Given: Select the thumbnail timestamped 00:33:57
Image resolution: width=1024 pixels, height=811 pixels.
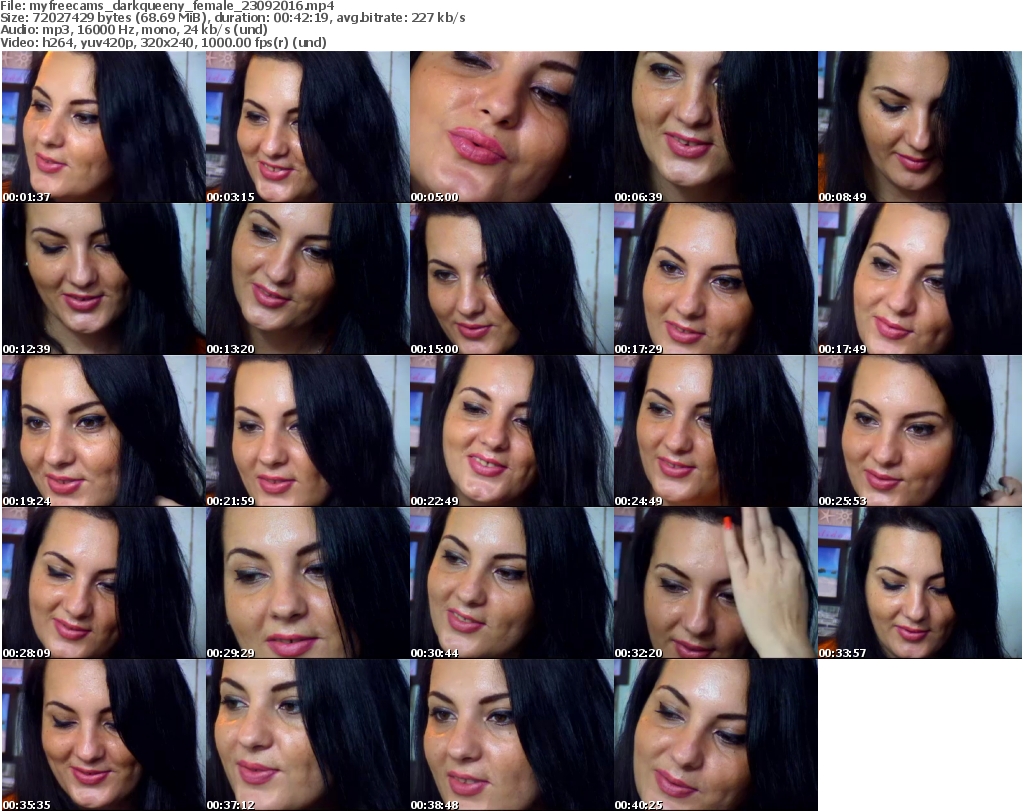Looking at the screenshot, I should pos(920,583).
